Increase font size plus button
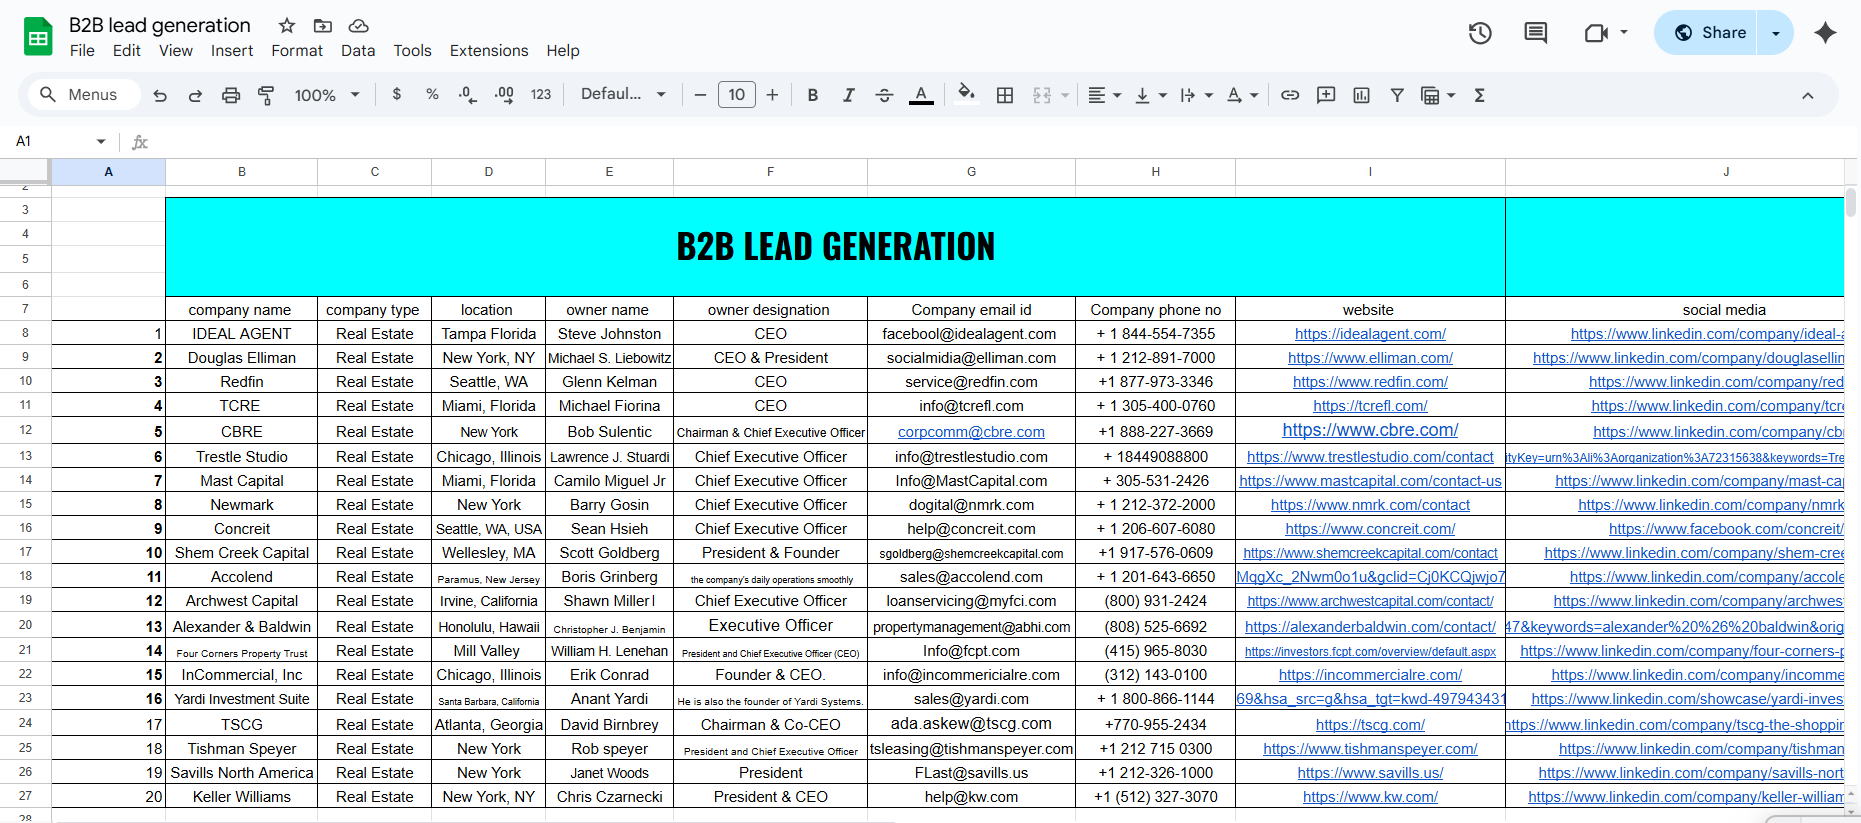1861x823 pixels. coord(772,95)
